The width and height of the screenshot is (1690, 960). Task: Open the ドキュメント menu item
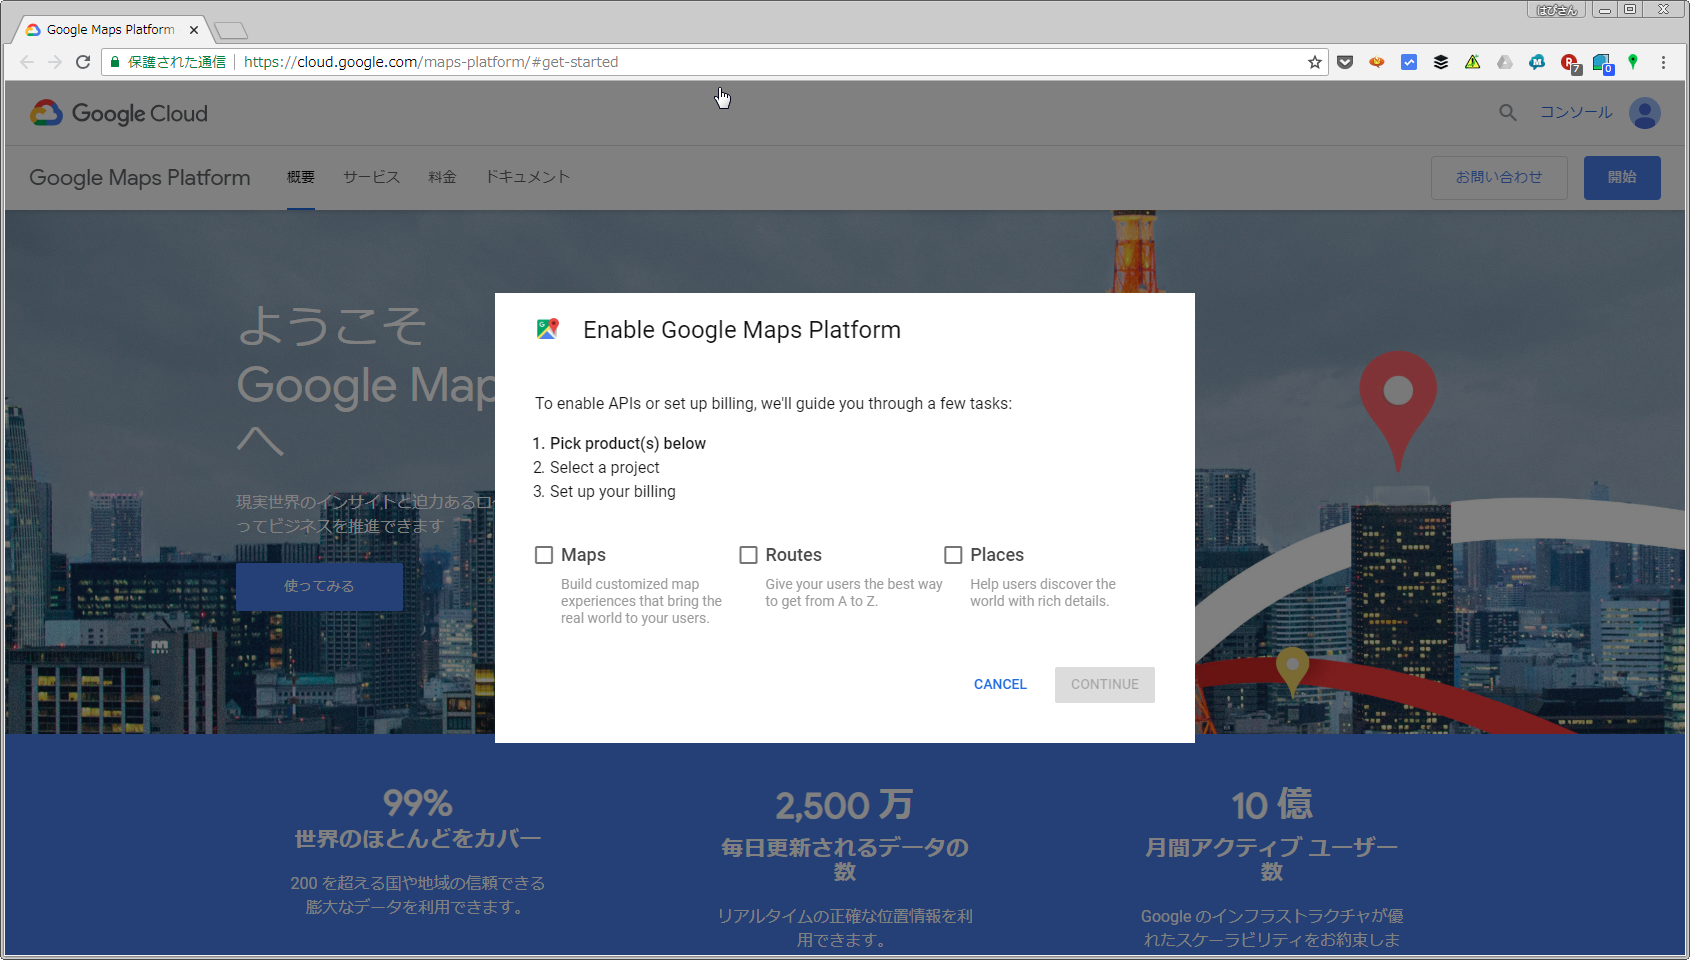pos(528,177)
